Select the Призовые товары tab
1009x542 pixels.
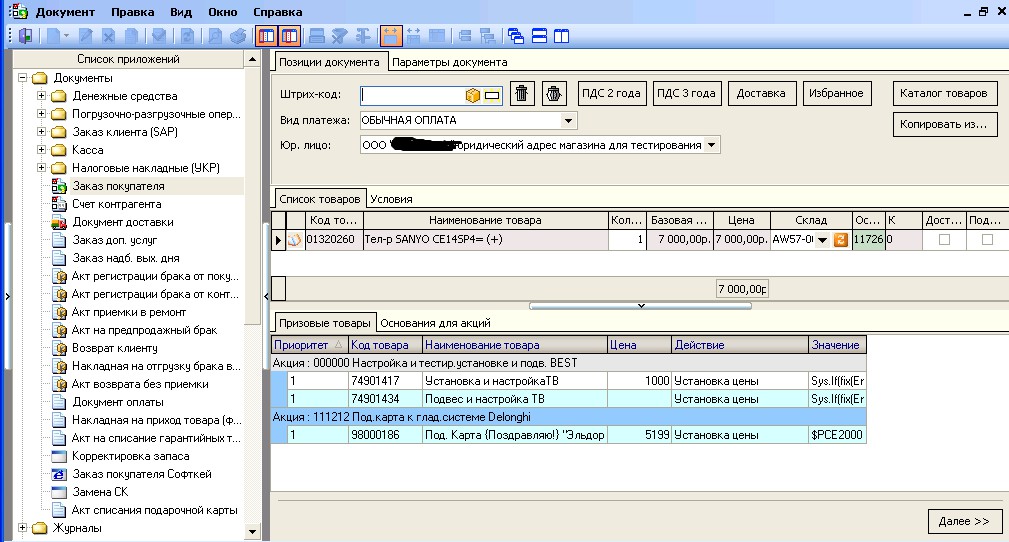(324, 322)
